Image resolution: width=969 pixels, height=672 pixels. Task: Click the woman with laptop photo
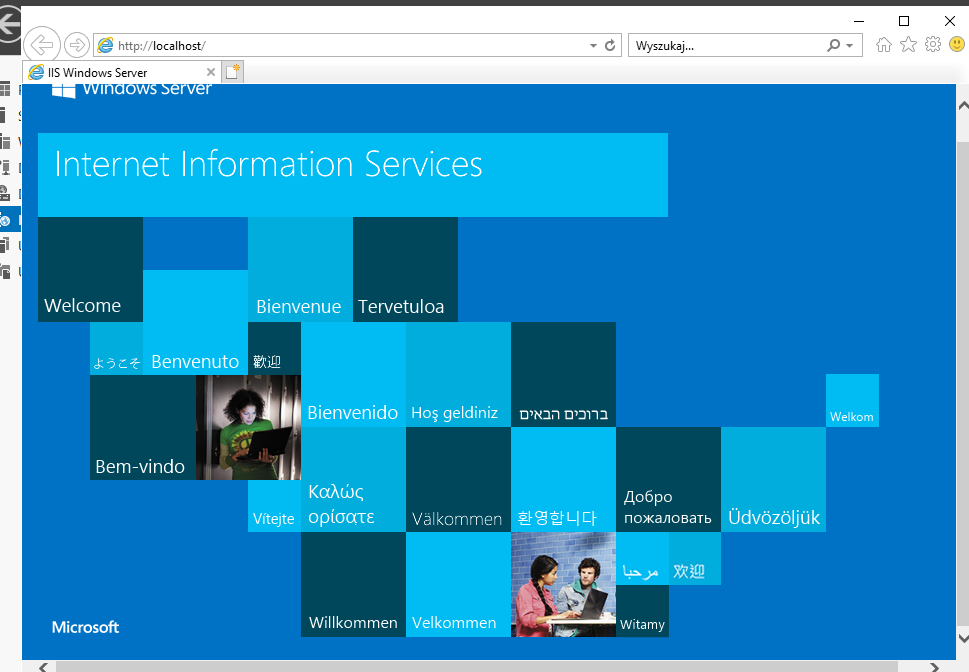(x=248, y=427)
